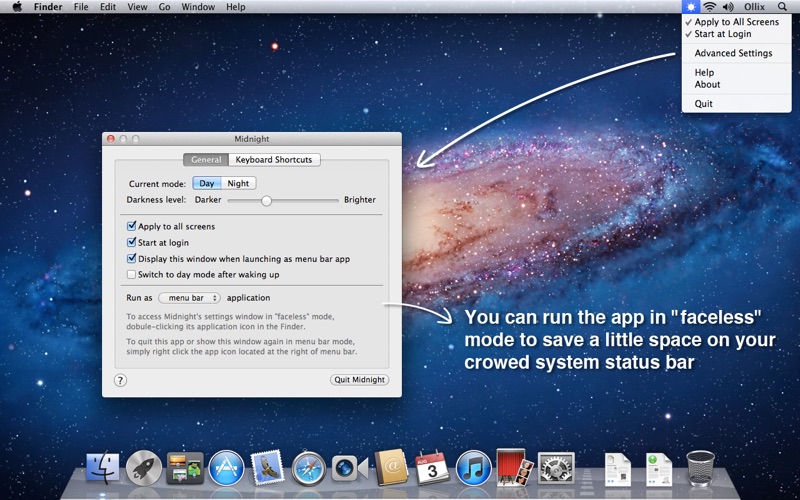Switch to Keyboard Shortcuts tab
This screenshot has width=800, height=500.
[274, 160]
